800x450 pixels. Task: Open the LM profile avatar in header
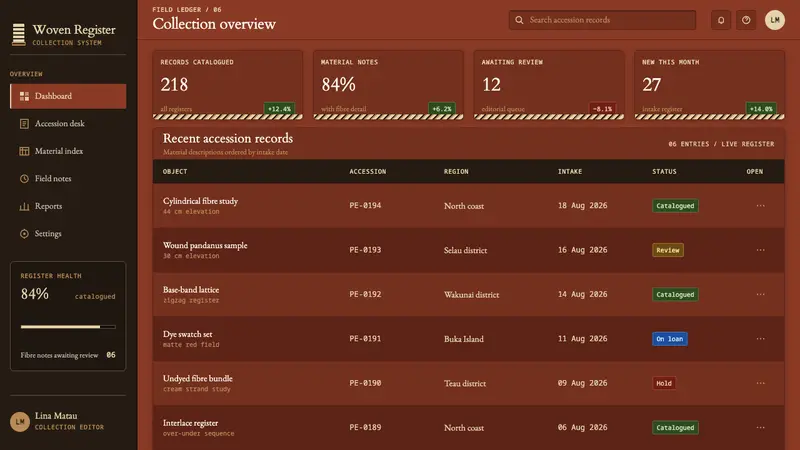(774, 20)
